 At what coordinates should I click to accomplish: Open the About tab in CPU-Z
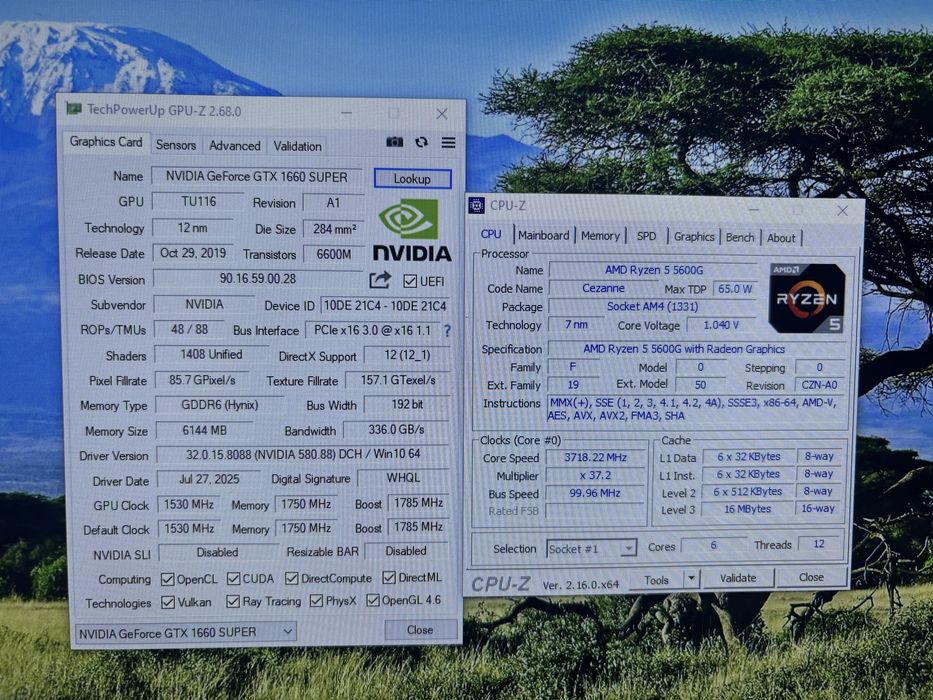[x=781, y=238]
